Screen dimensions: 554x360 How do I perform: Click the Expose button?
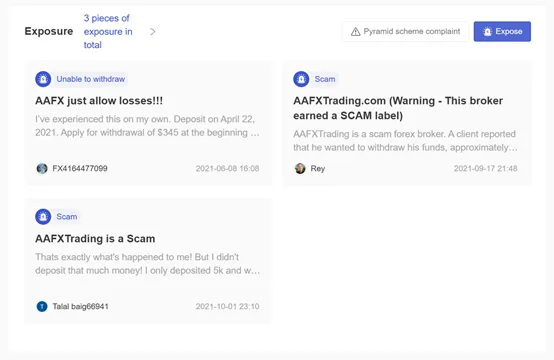pyautogui.click(x=502, y=31)
